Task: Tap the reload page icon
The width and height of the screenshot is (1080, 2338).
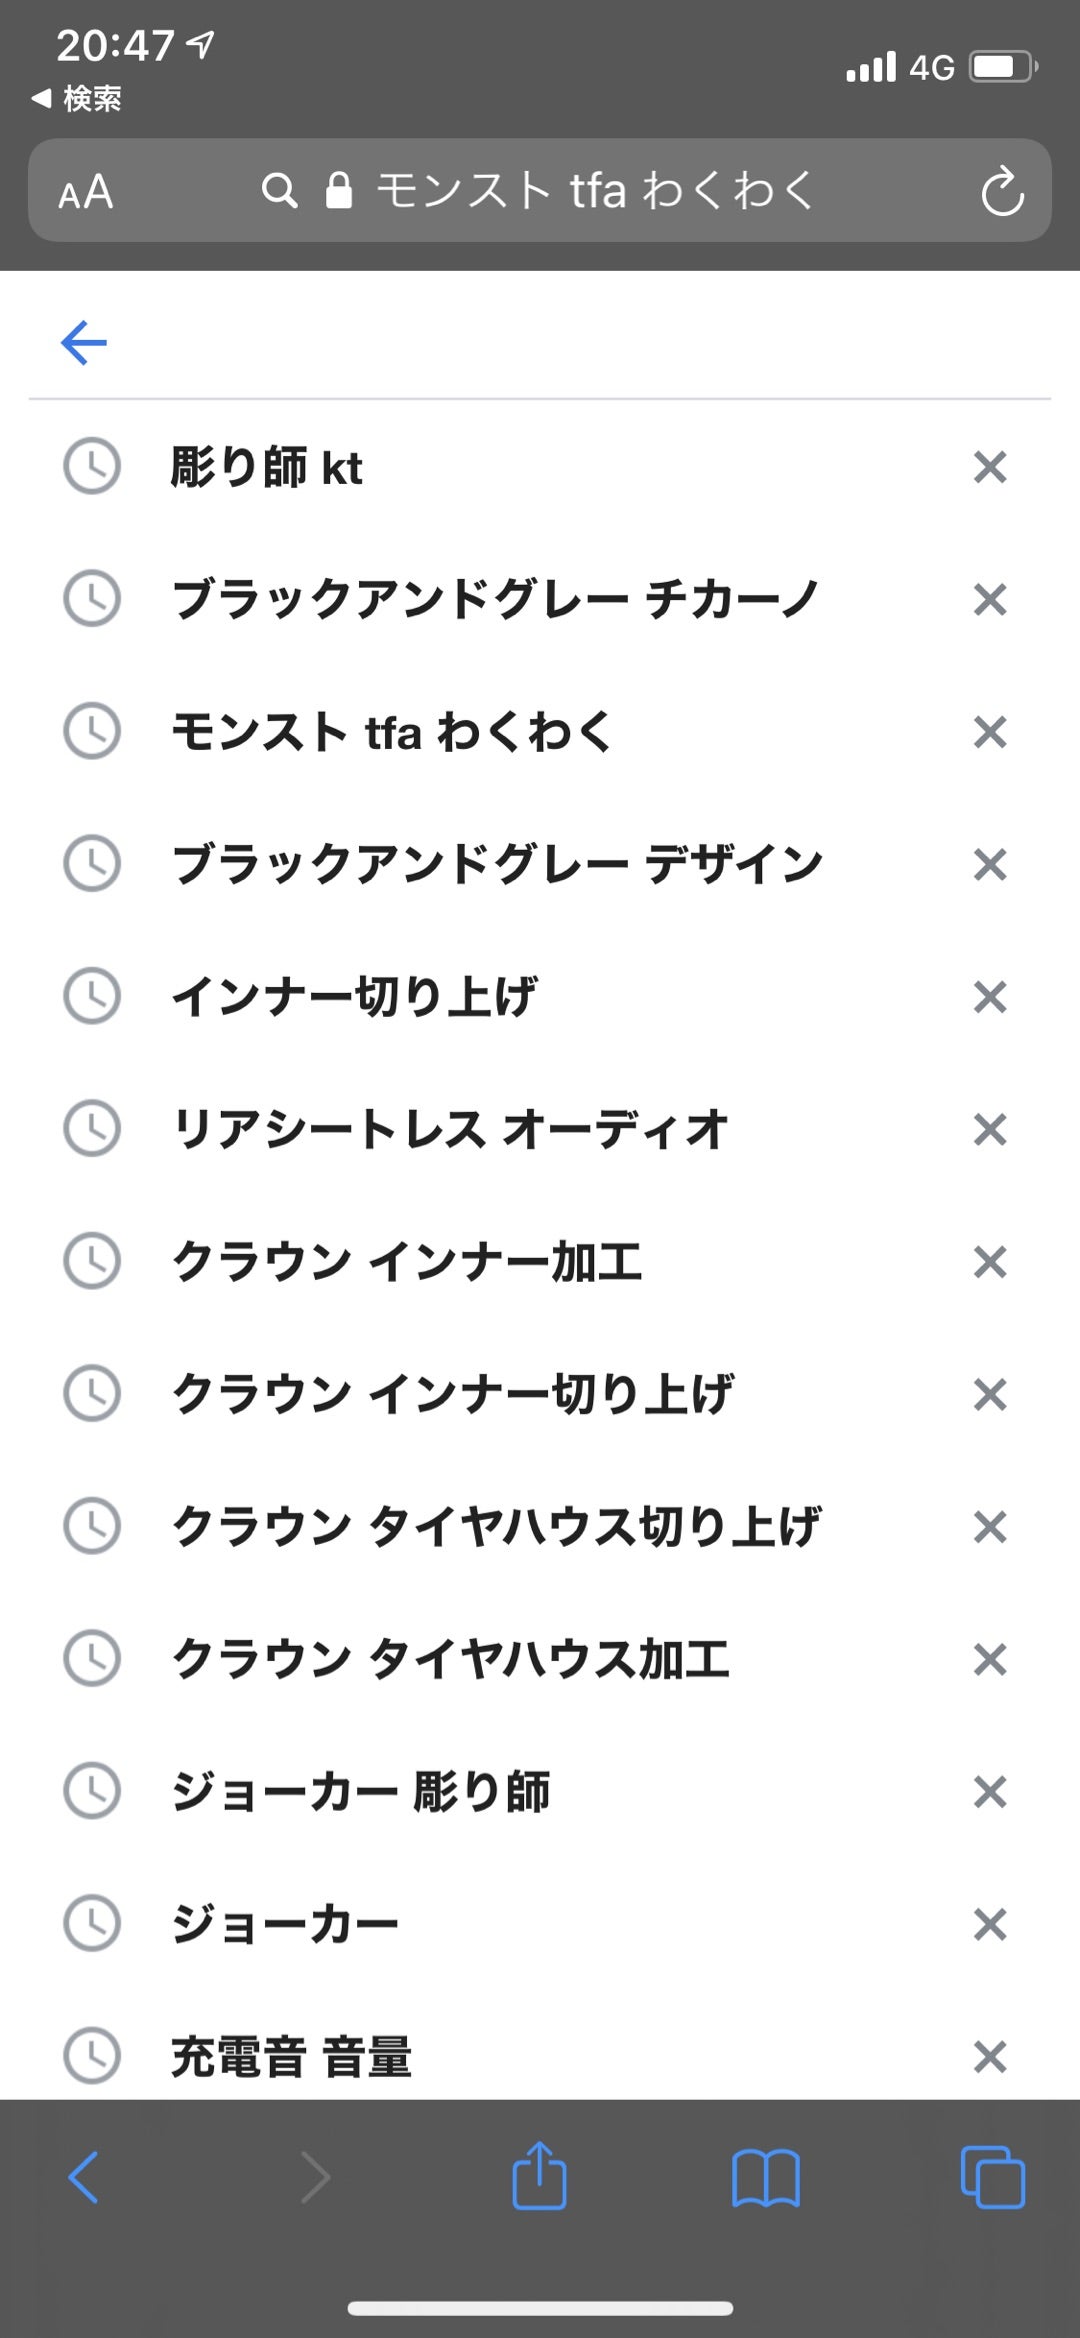Action: click(x=1002, y=192)
